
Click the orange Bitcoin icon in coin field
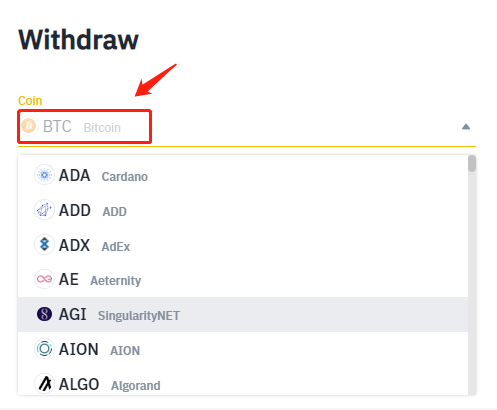29,126
